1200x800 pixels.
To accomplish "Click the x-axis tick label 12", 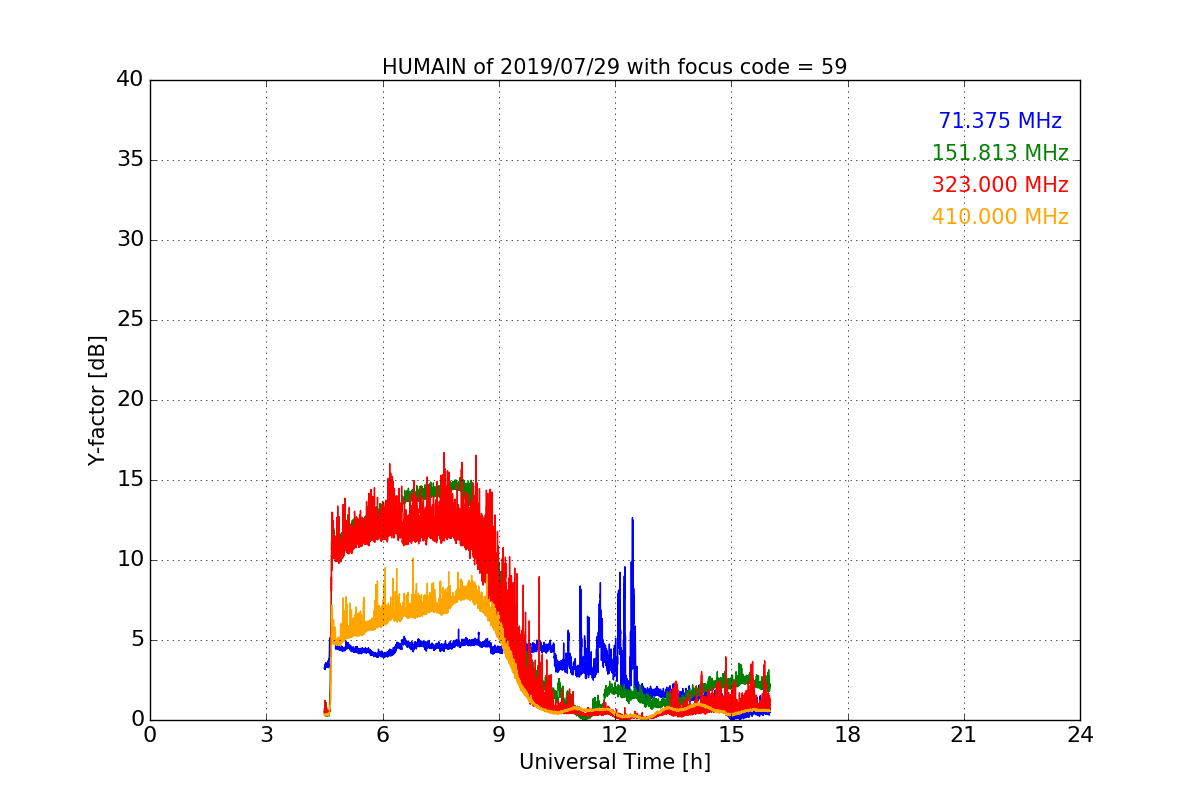I will 615,735.
